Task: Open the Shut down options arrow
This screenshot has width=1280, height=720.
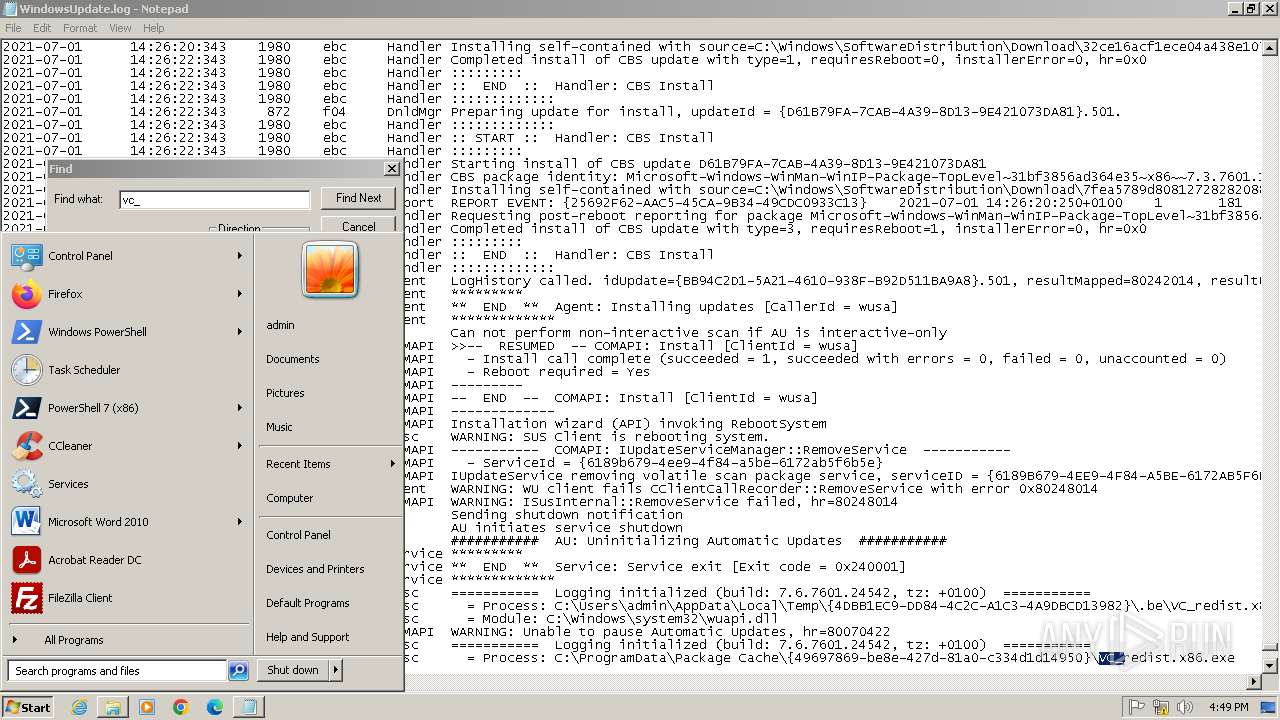Action: pos(335,670)
